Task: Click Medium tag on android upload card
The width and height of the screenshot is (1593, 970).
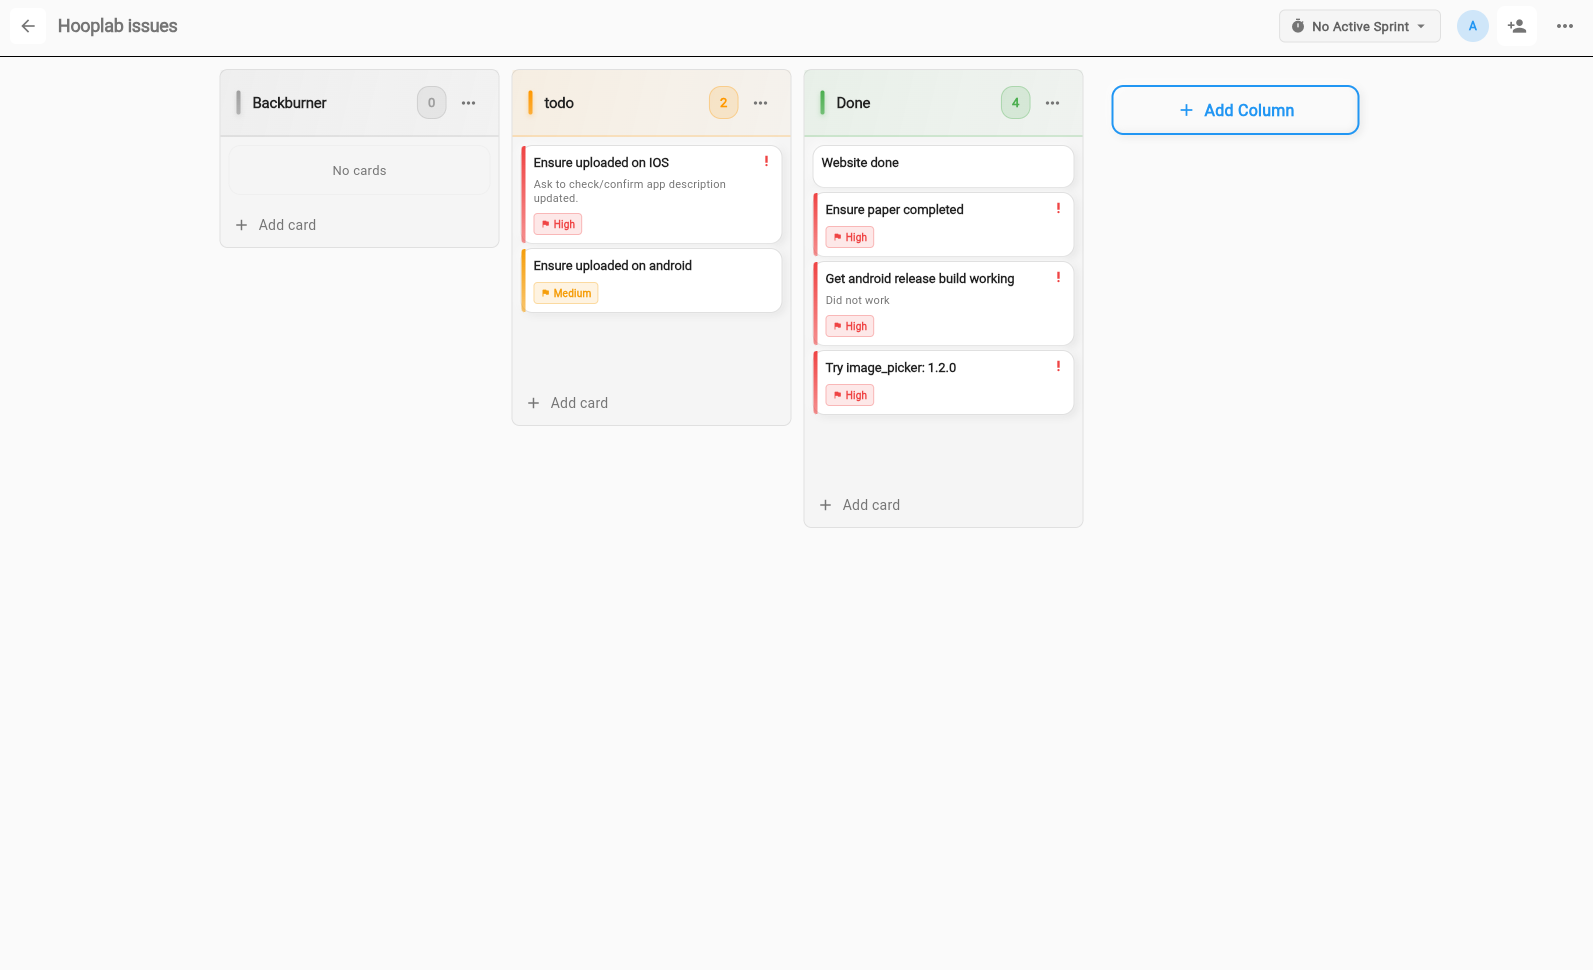Action: (566, 293)
